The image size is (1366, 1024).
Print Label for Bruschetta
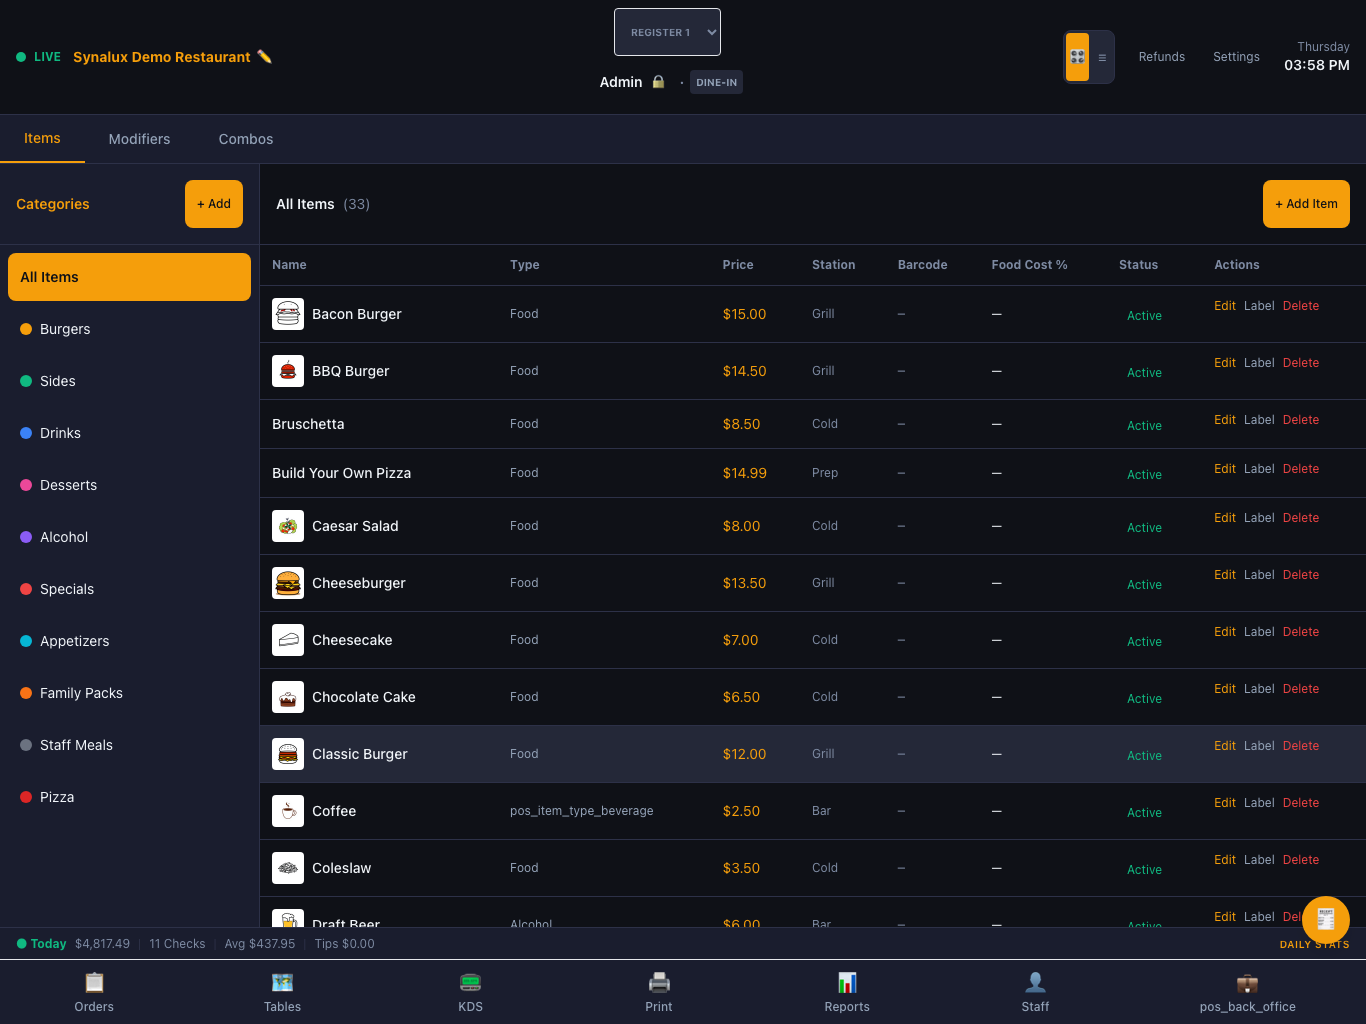point(1259,420)
